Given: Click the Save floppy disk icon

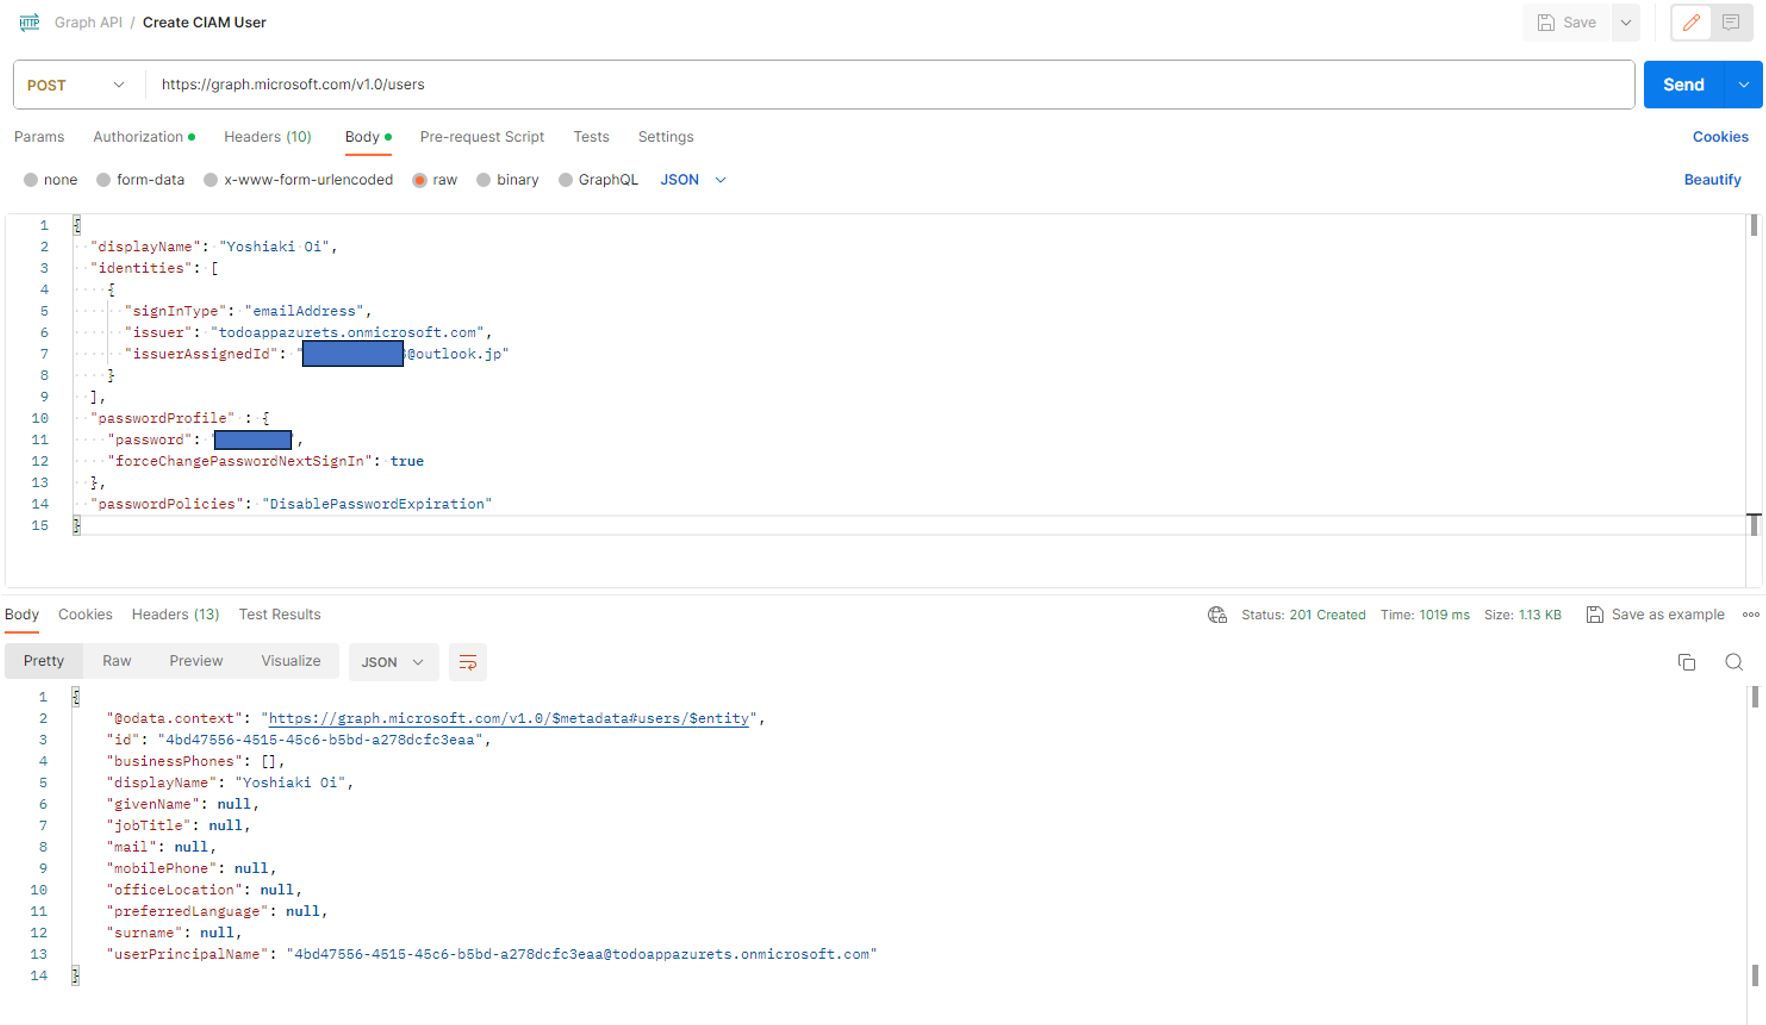Looking at the screenshot, I should [1546, 22].
